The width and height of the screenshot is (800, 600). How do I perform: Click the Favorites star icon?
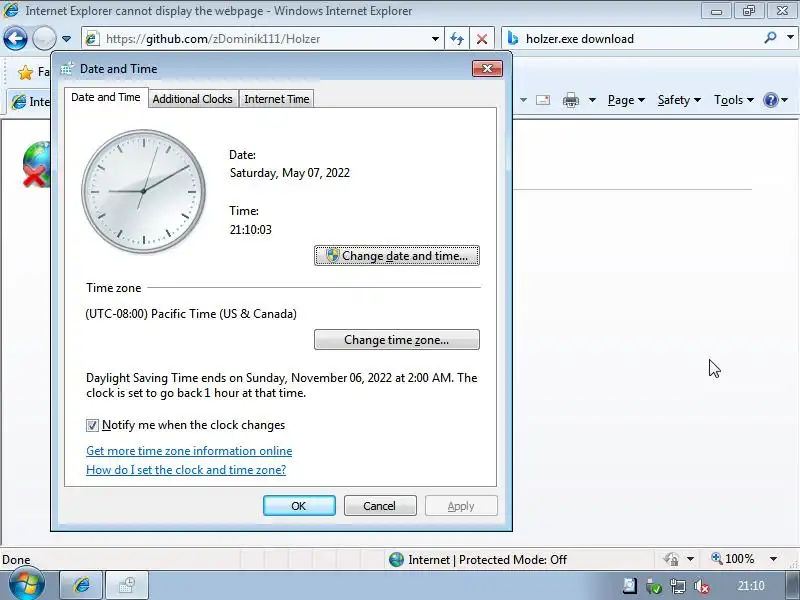pyautogui.click(x=25, y=72)
